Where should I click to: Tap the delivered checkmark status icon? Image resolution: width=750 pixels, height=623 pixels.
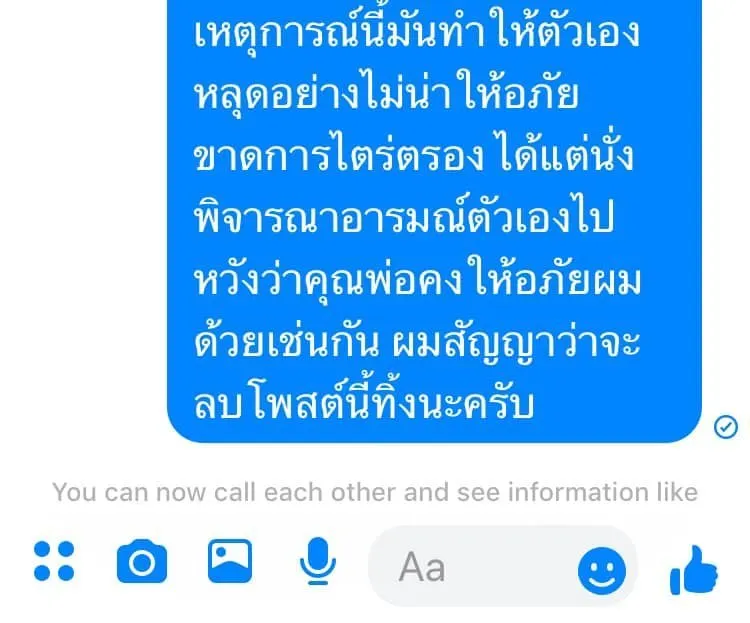pos(726,427)
